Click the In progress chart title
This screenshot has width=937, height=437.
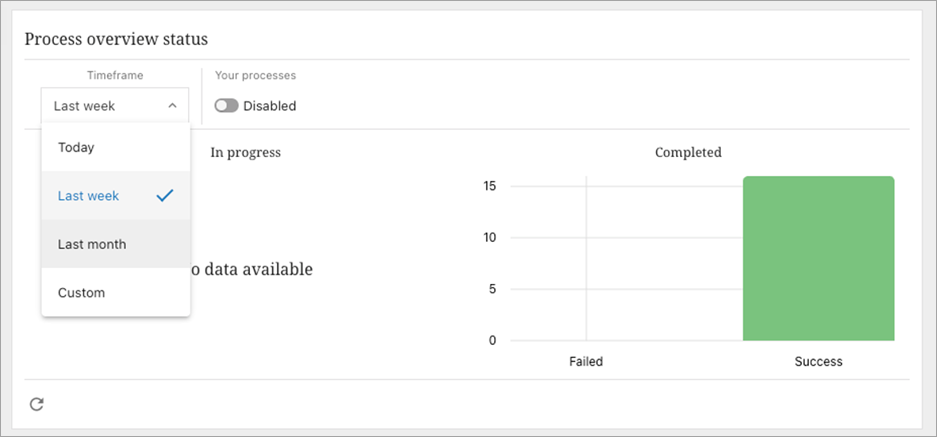[x=245, y=153]
